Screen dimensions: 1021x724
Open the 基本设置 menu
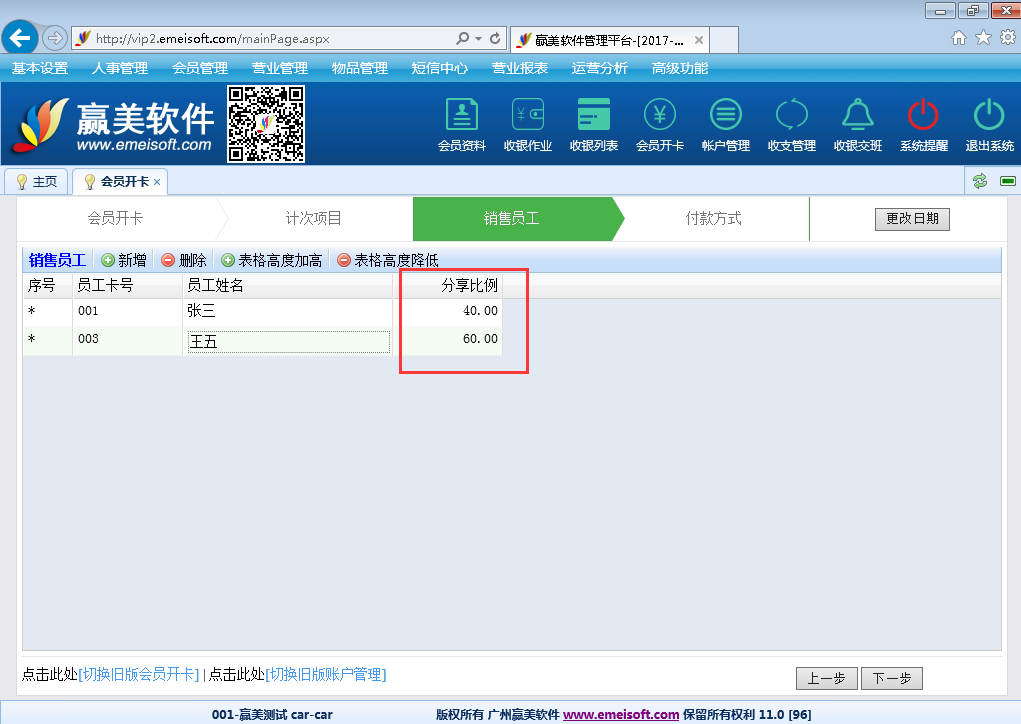pos(40,68)
